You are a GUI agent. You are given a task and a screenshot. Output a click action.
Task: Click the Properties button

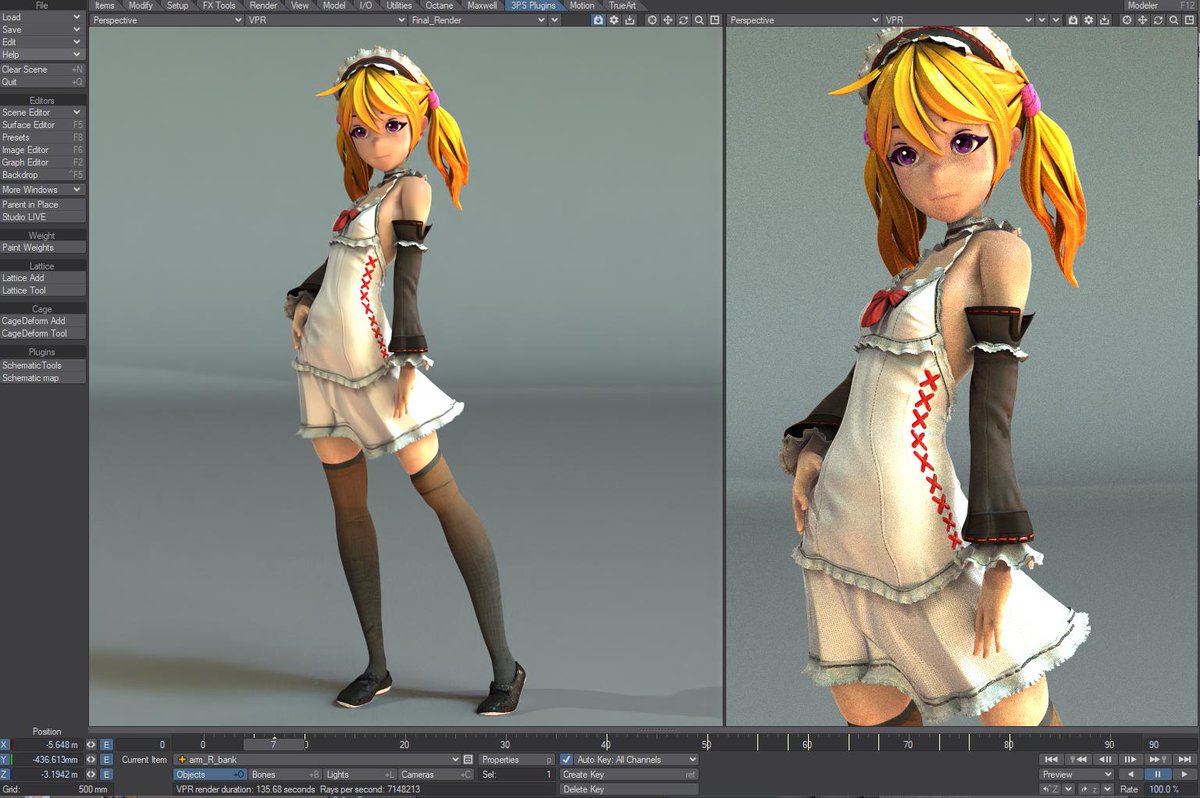coord(517,760)
